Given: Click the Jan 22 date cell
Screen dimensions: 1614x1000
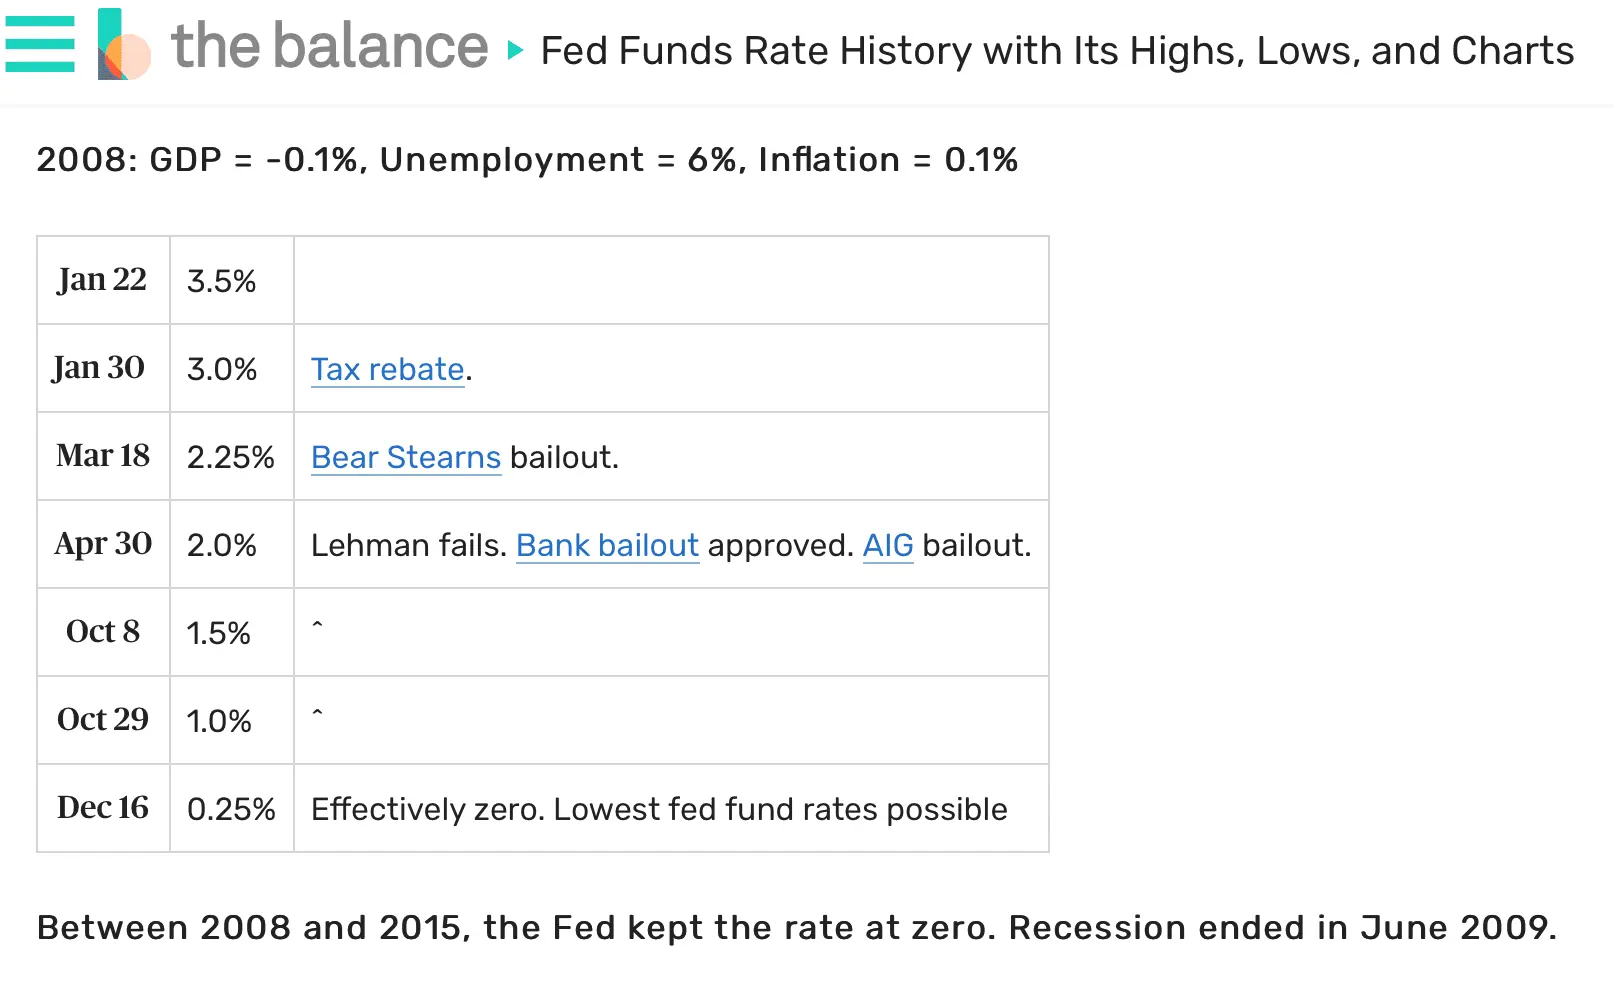Looking at the screenshot, I should 101,280.
